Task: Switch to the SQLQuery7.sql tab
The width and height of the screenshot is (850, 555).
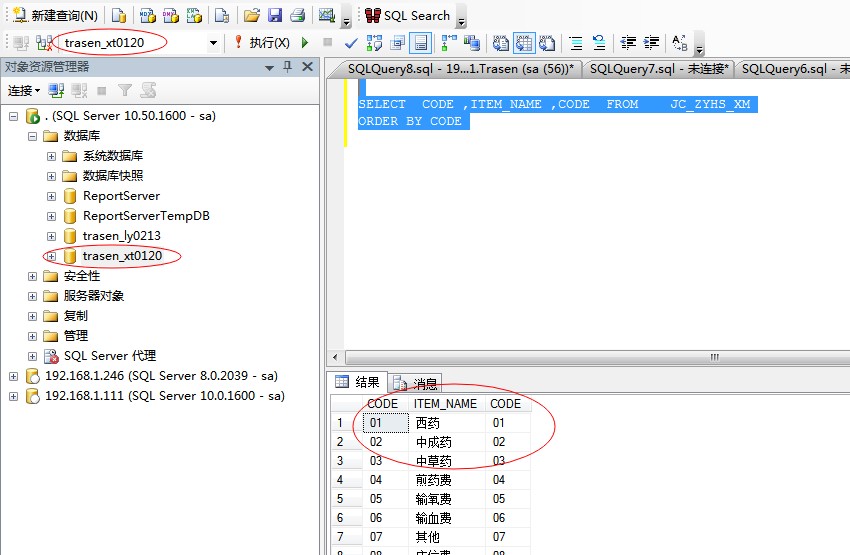Action: tap(658, 69)
